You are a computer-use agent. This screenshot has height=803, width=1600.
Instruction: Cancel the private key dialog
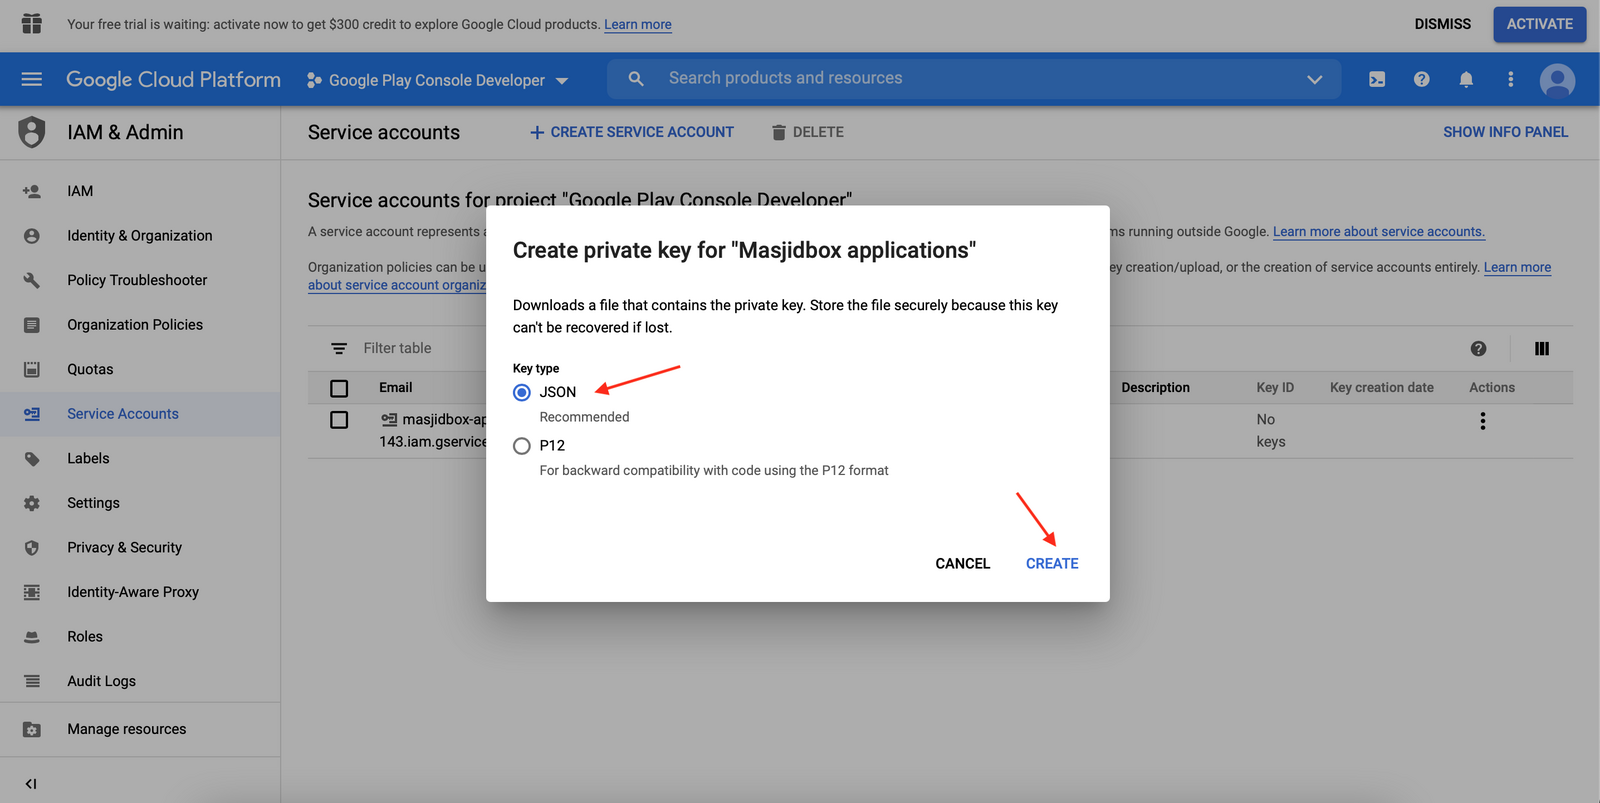(x=962, y=563)
